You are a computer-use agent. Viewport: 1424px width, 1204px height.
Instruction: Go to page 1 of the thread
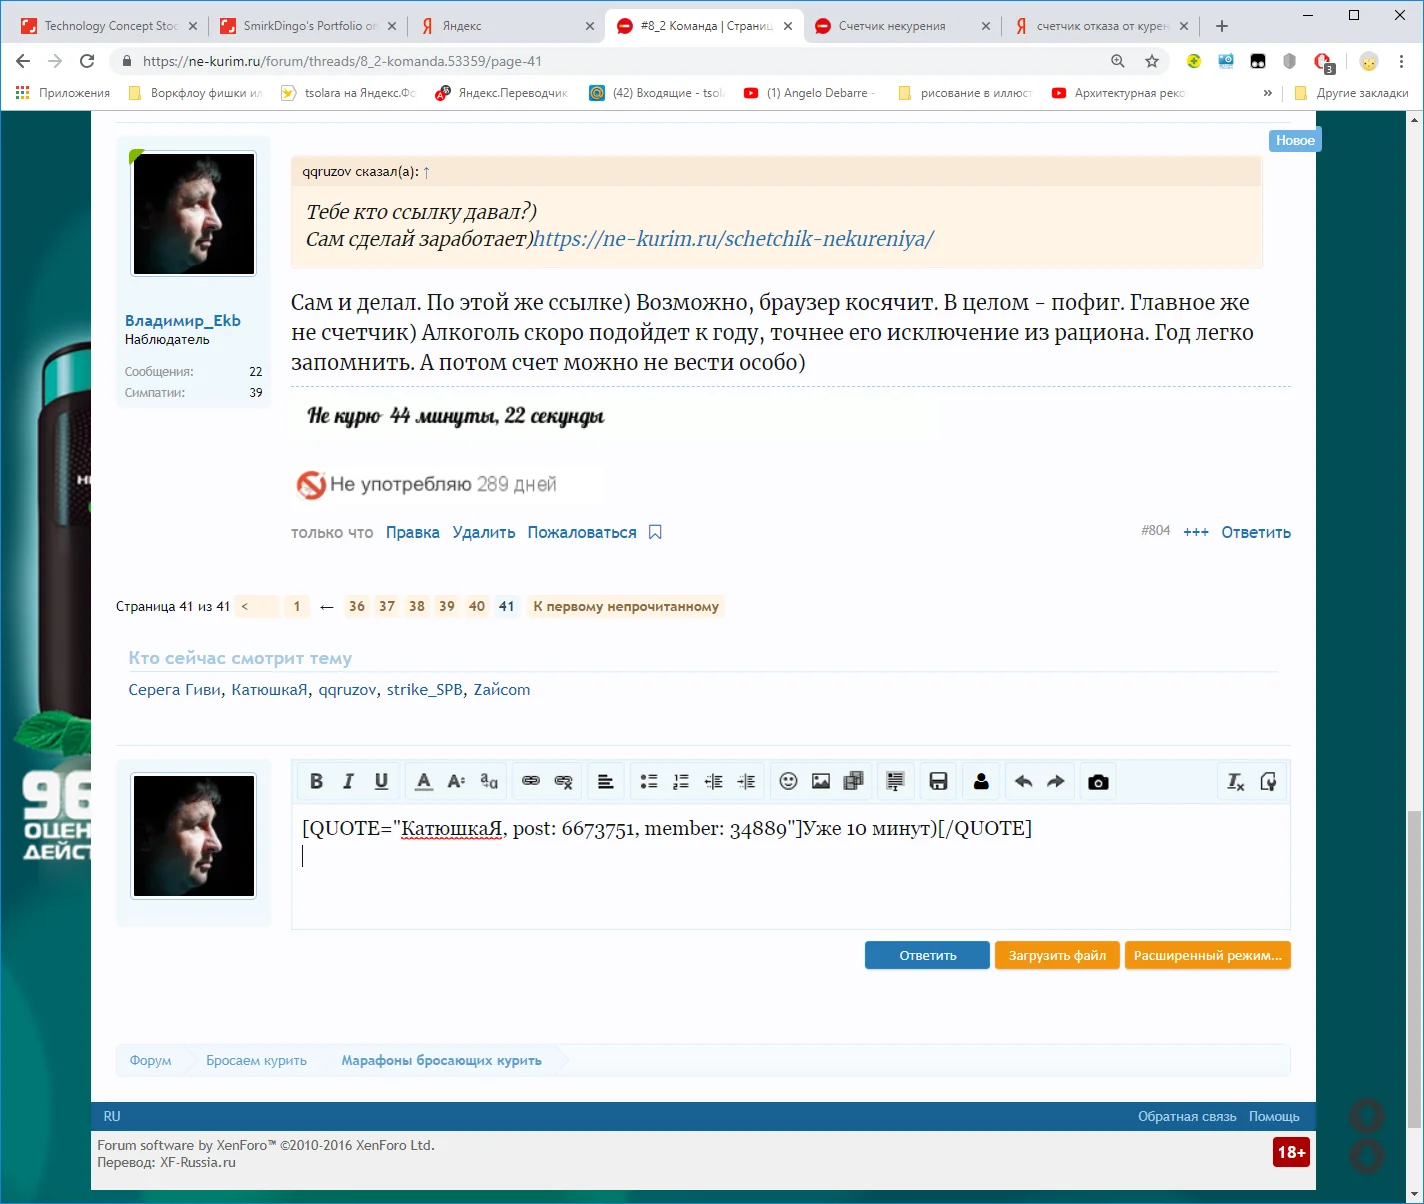coord(297,606)
